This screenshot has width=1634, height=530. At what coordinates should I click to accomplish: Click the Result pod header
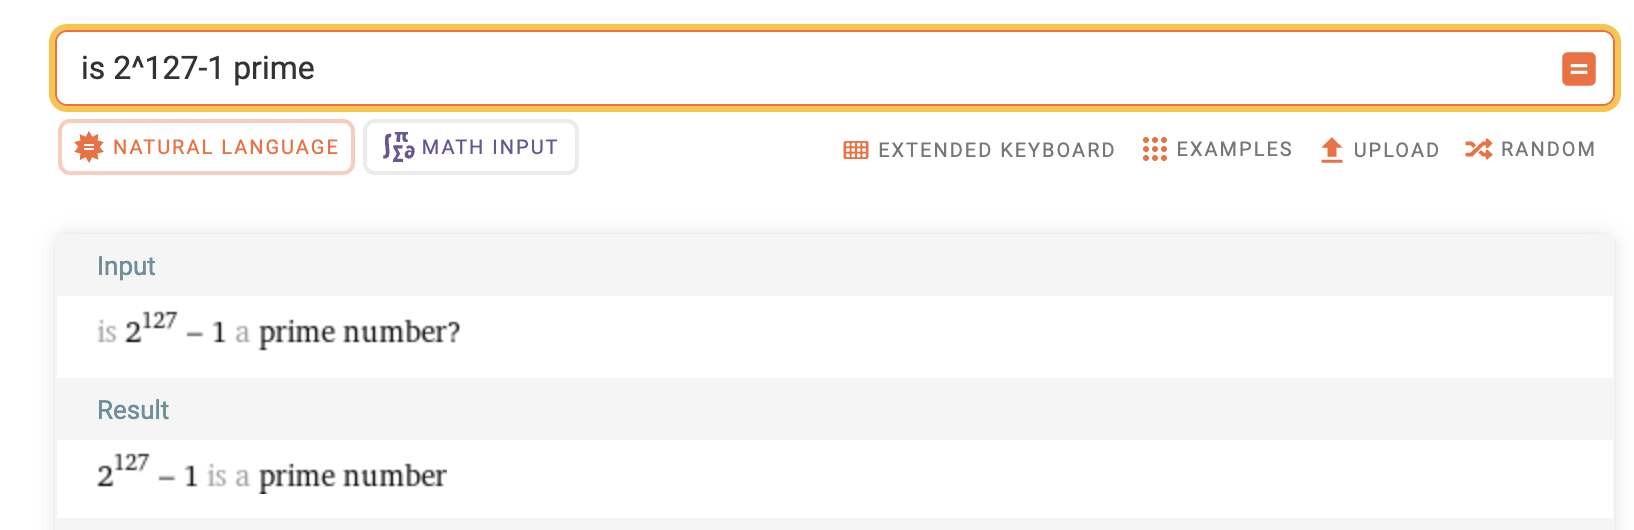[133, 410]
